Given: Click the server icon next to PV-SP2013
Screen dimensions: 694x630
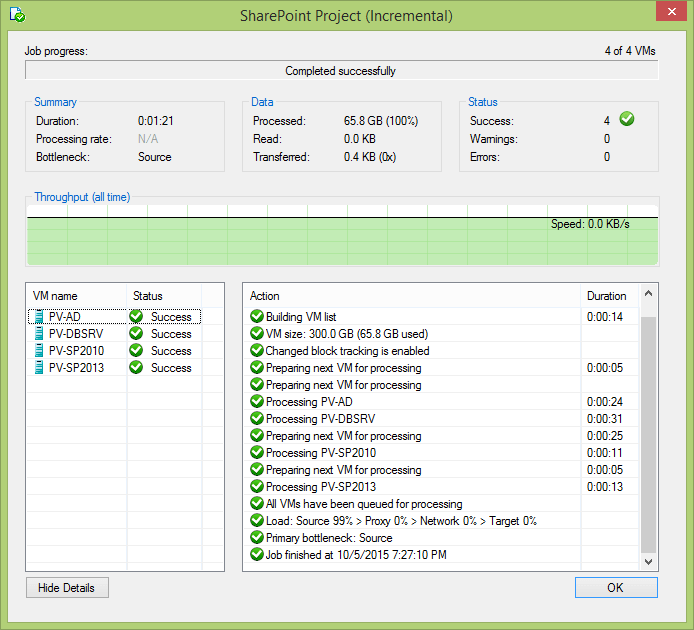Looking at the screenshot, I should click(39, 367).
